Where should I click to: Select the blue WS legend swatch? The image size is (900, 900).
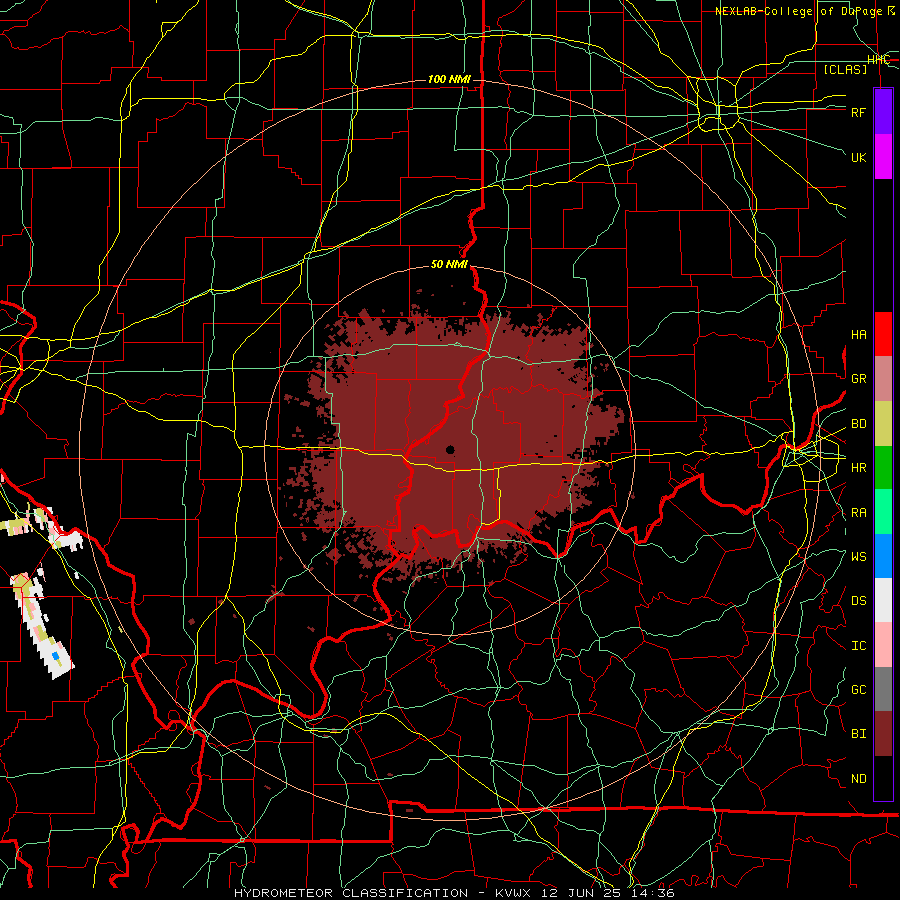coord(883,556)
